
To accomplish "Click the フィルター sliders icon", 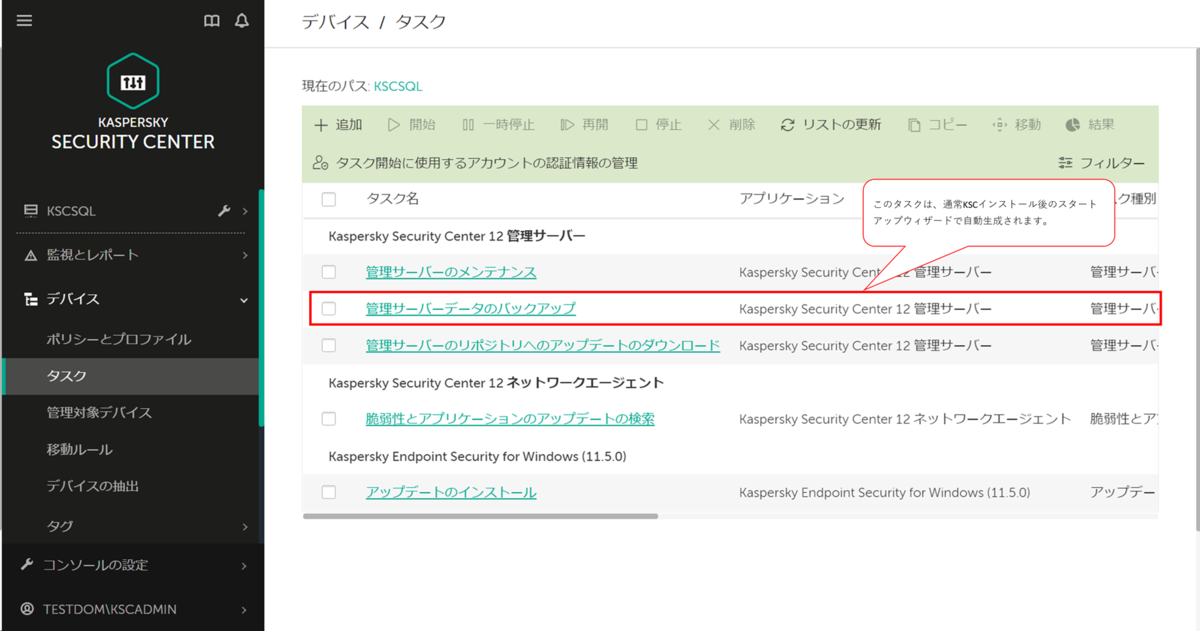I will click(x=1065, y=163).
